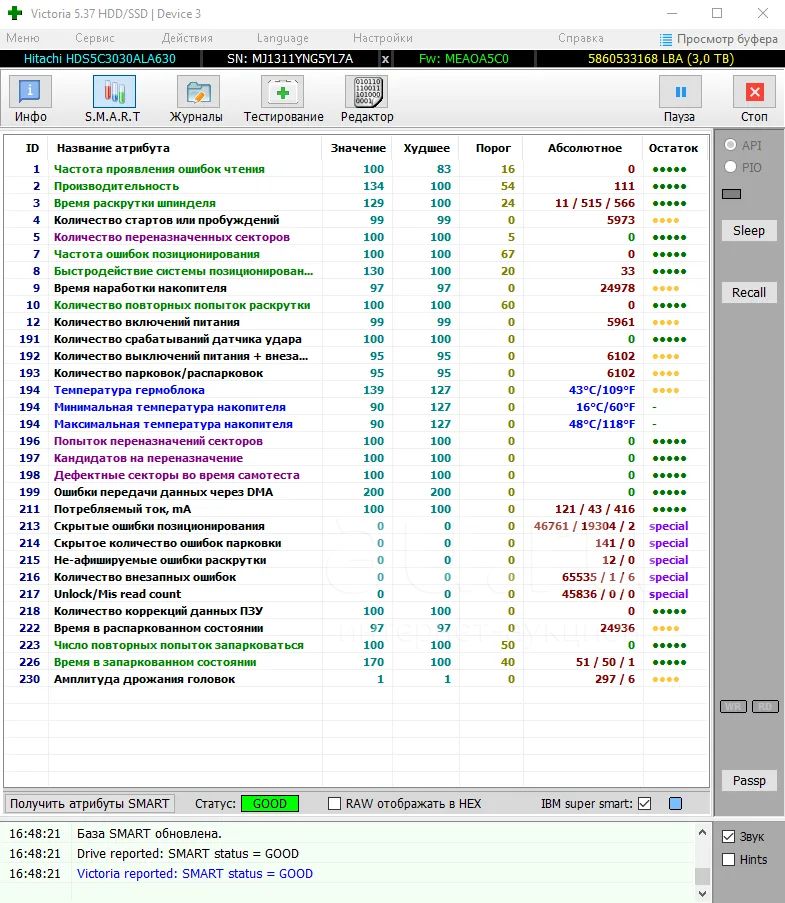Click the log scrollbar thumb
This screenshot has width=785, height=903.
(x=702, y=876)
